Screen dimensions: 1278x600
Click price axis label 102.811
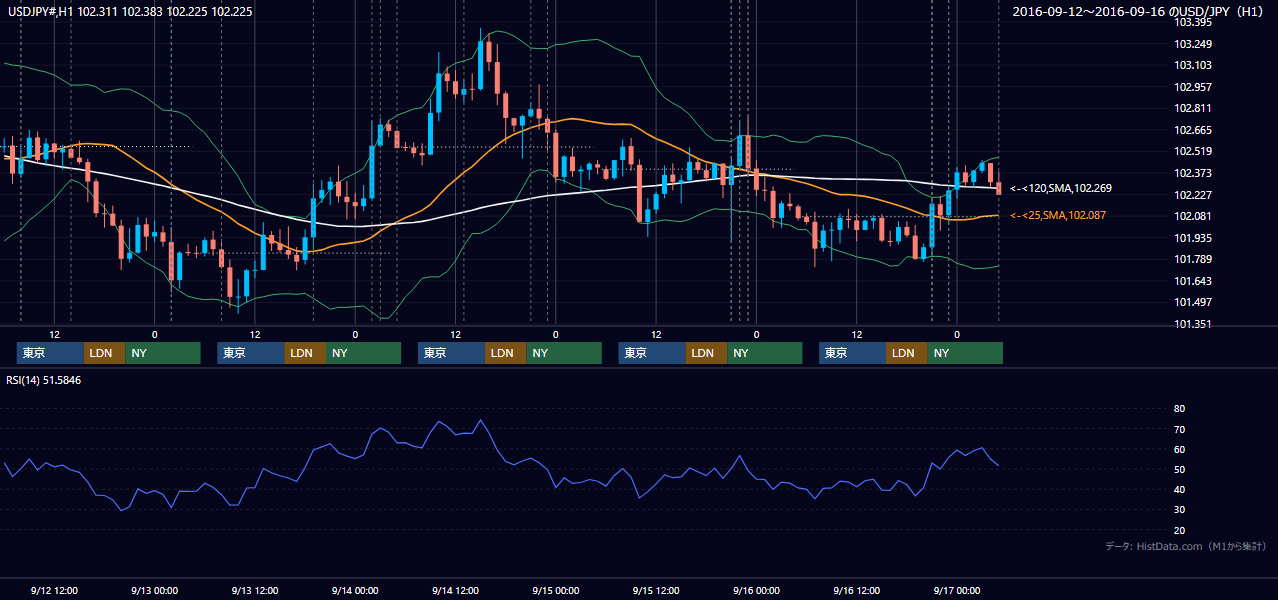click(1193, 108)
